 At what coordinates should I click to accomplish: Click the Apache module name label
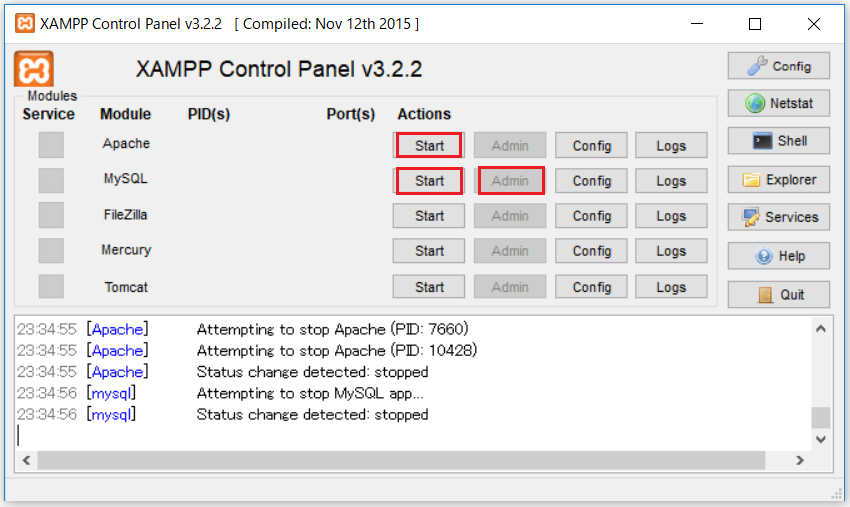tap(126, 143)
